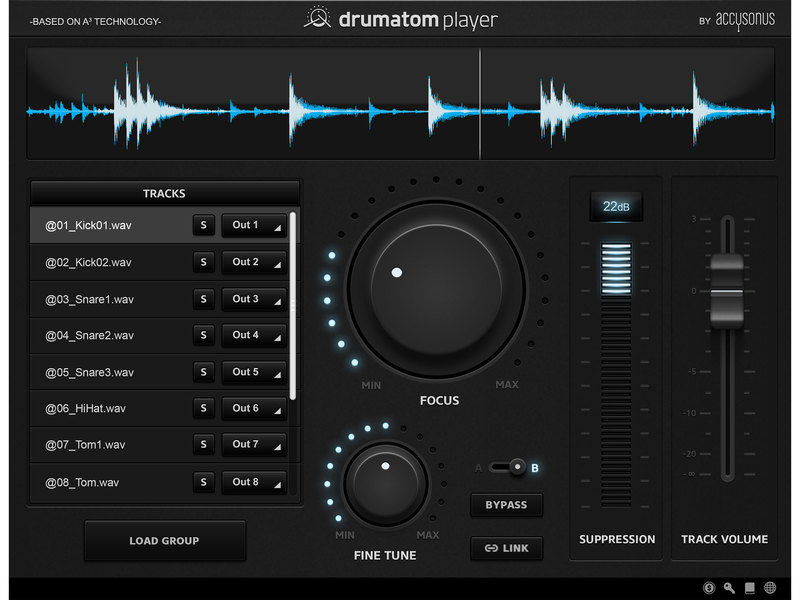
Task: Toggle solo on 06_HiHat.wav
Action: coord(203,408)
